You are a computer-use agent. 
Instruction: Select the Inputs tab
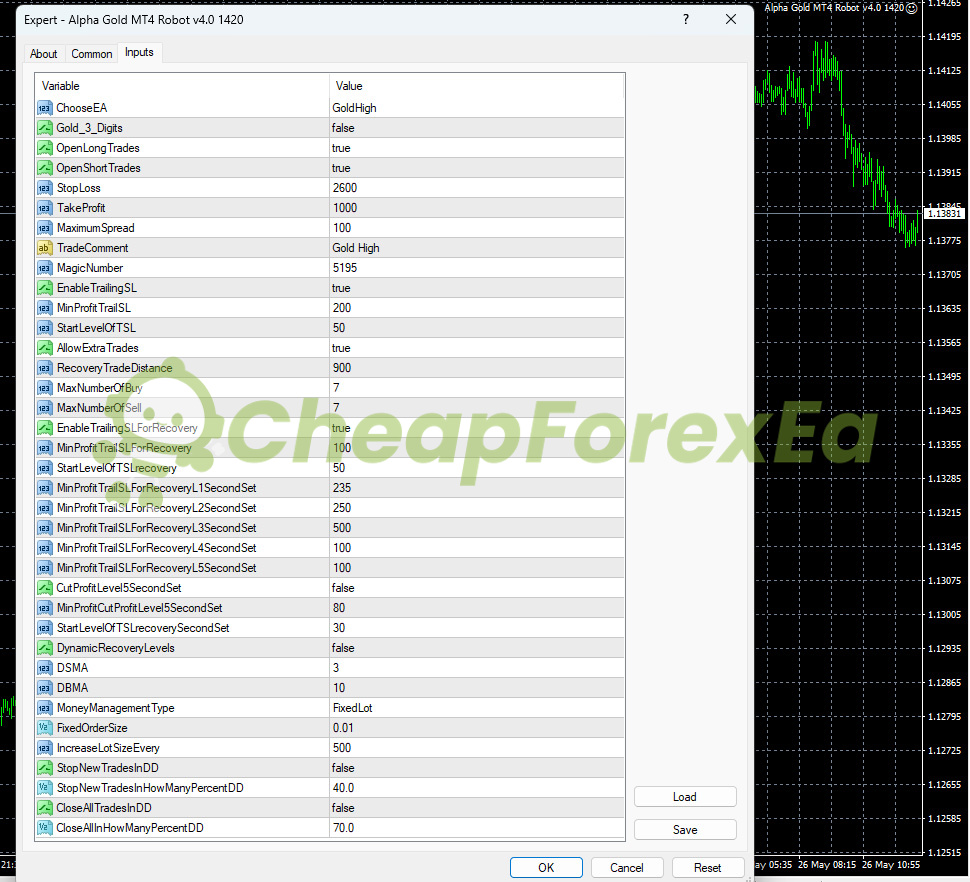tap(139, 53)
